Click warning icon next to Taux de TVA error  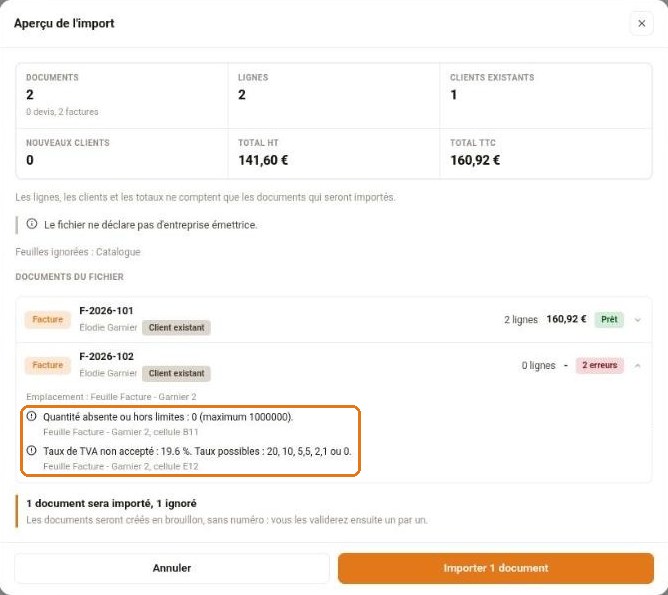click(x=32, y=450)
